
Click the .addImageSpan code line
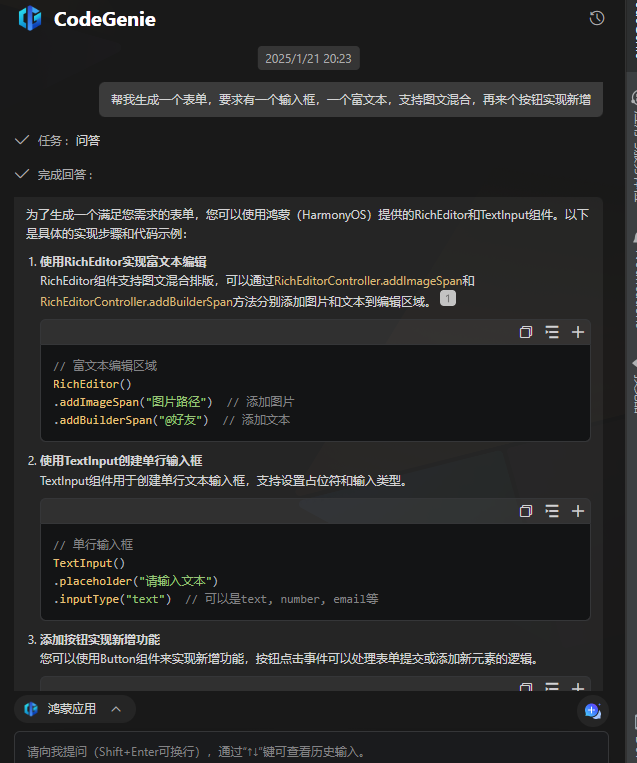(x=173, y=402)
